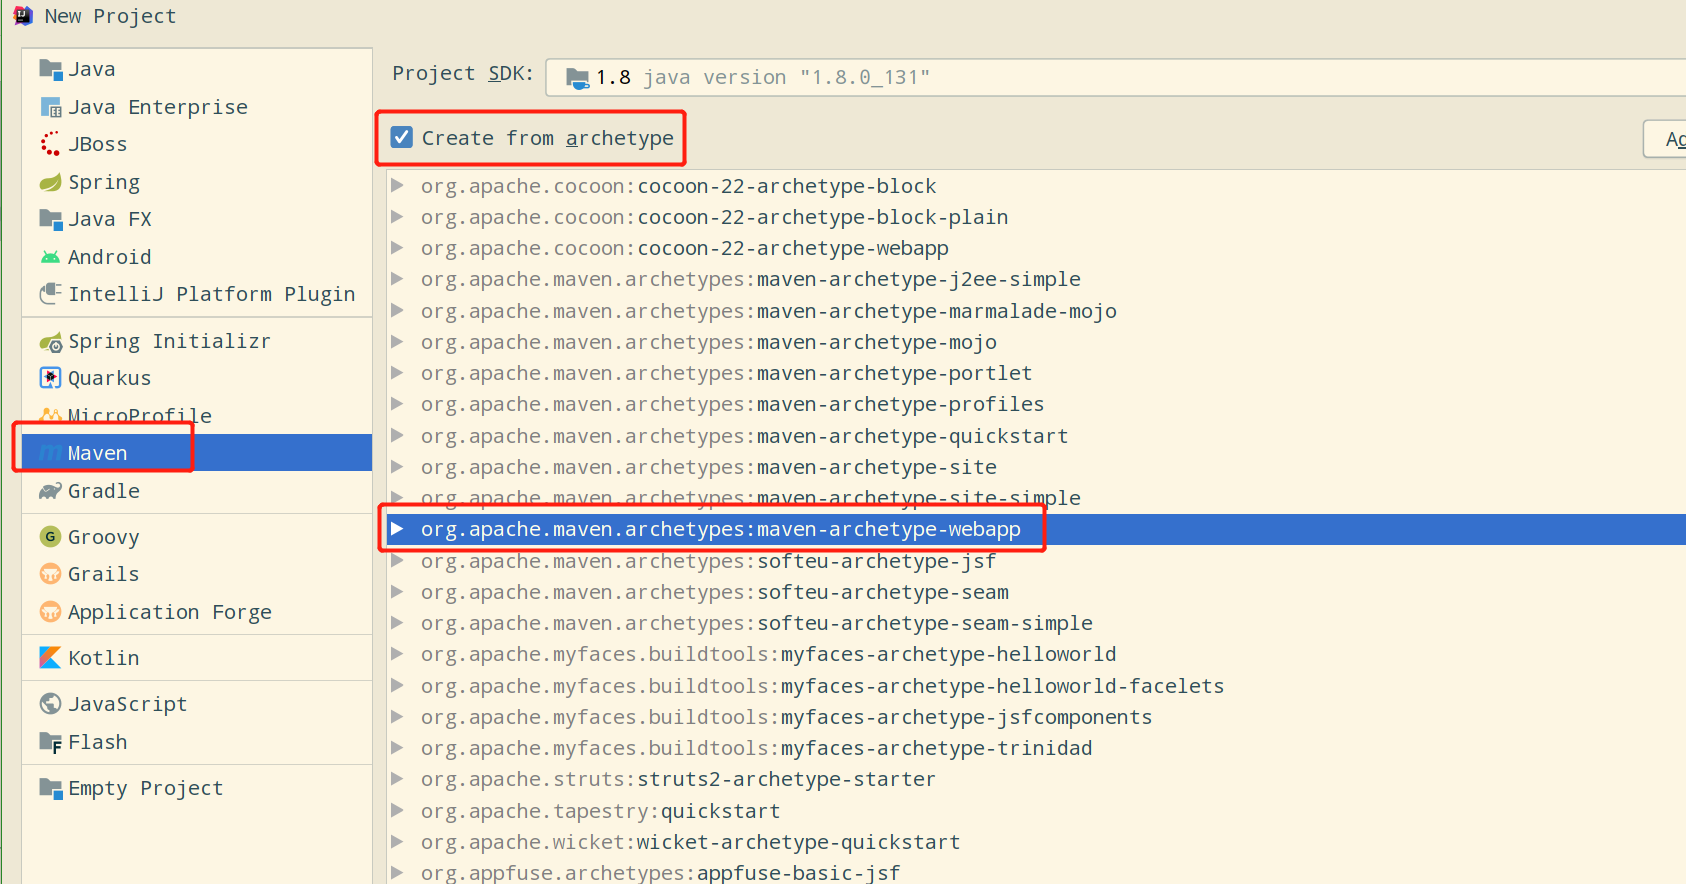Viewport: 1686px width, 884px height.
Task: Select Quarkus project type
Action: pyautogui.click(x=197, y=378)
